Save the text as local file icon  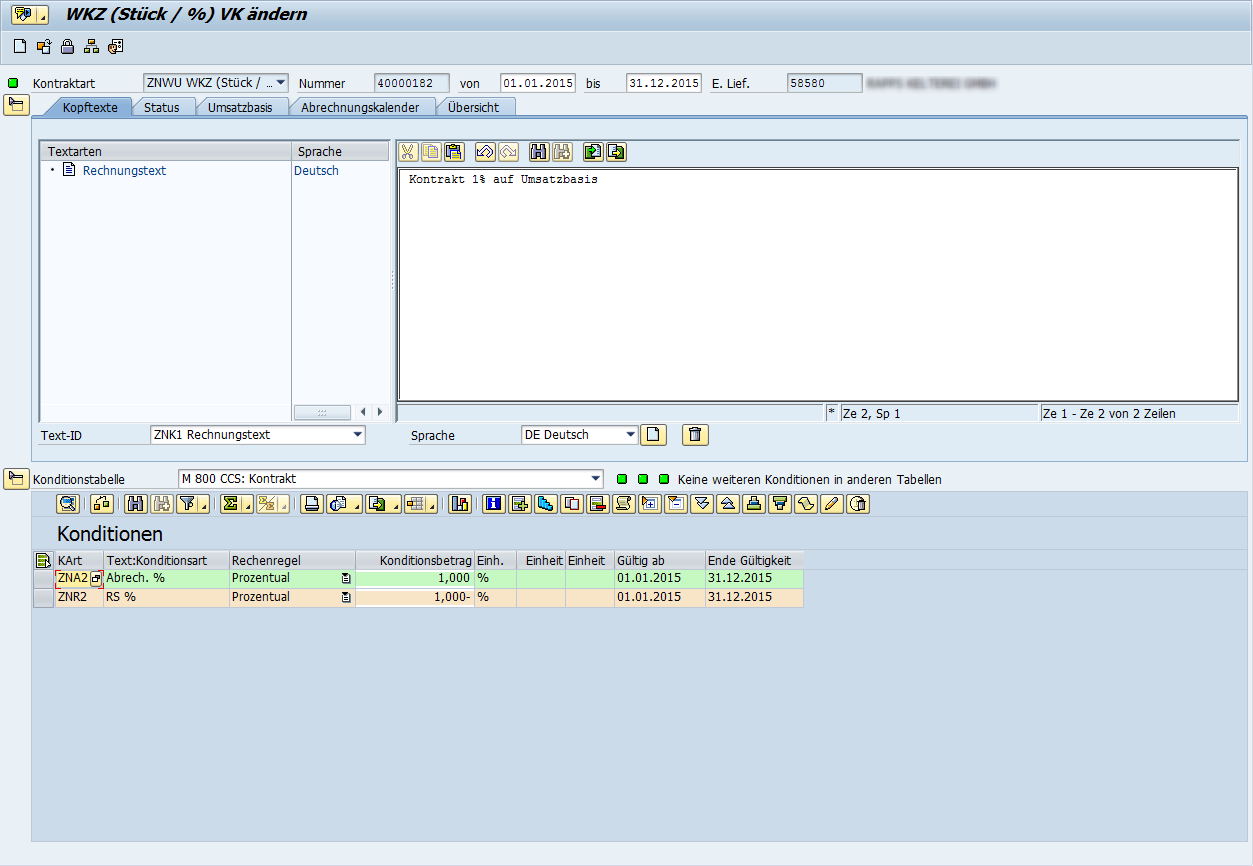coord(616,152)
